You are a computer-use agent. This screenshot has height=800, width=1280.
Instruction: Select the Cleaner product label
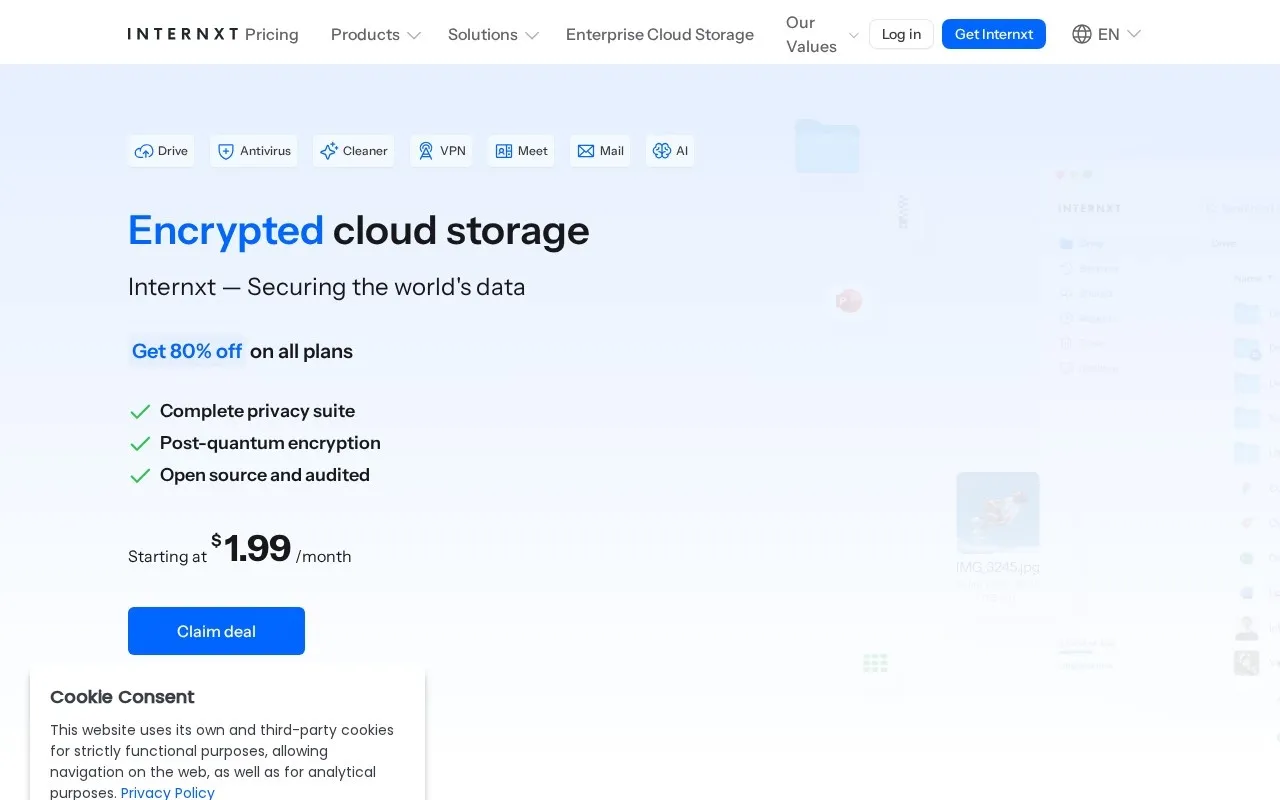365,151
